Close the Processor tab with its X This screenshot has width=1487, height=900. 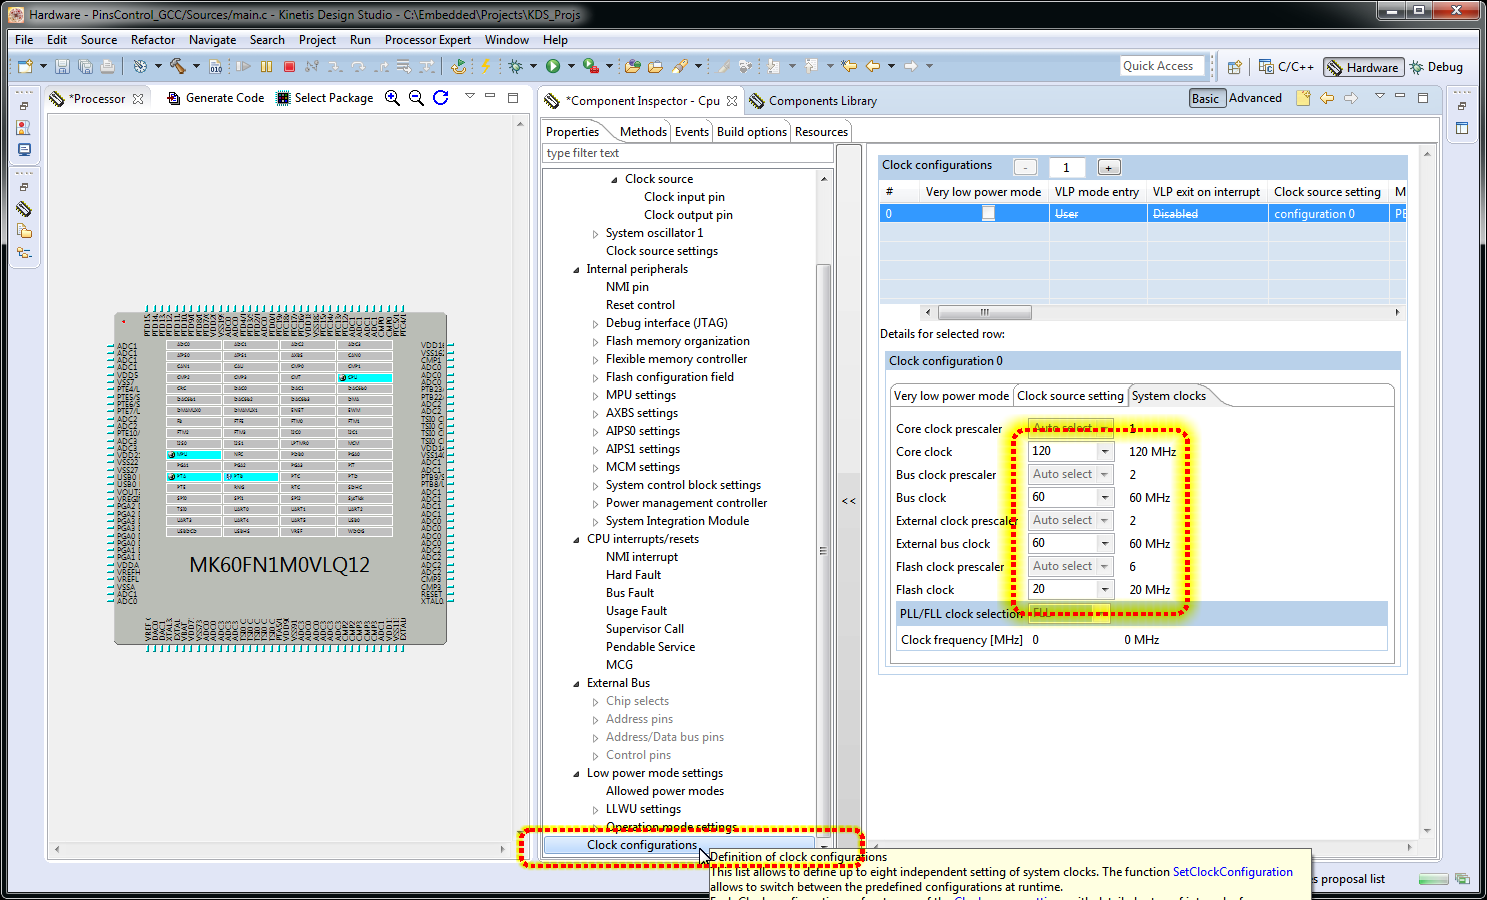pyautogui.click(x=138, y=99)
